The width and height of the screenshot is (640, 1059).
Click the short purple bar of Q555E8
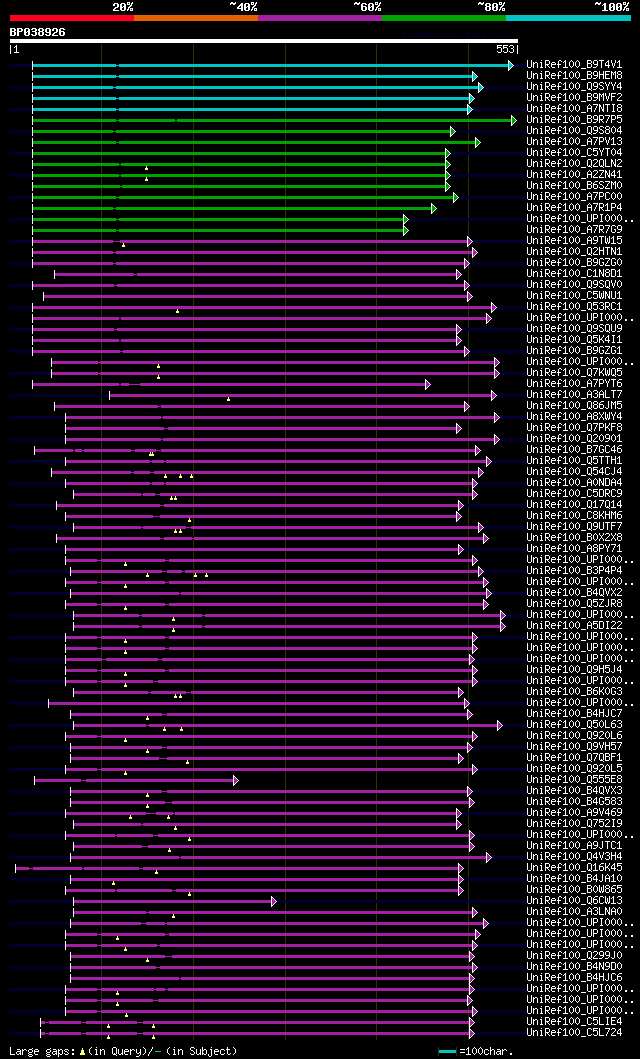tap(135, 780)
